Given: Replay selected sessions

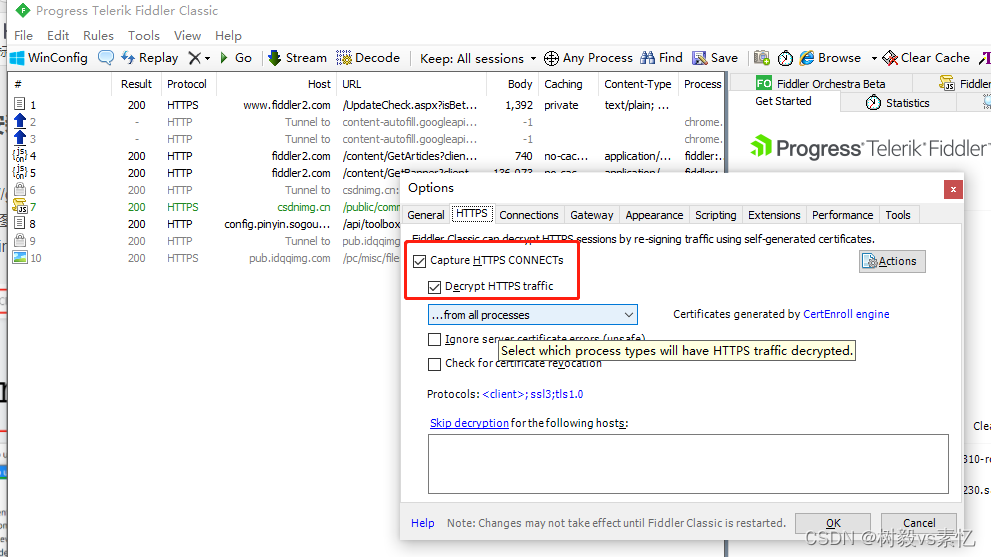Looking at the screenshot, I should (150, 58).
